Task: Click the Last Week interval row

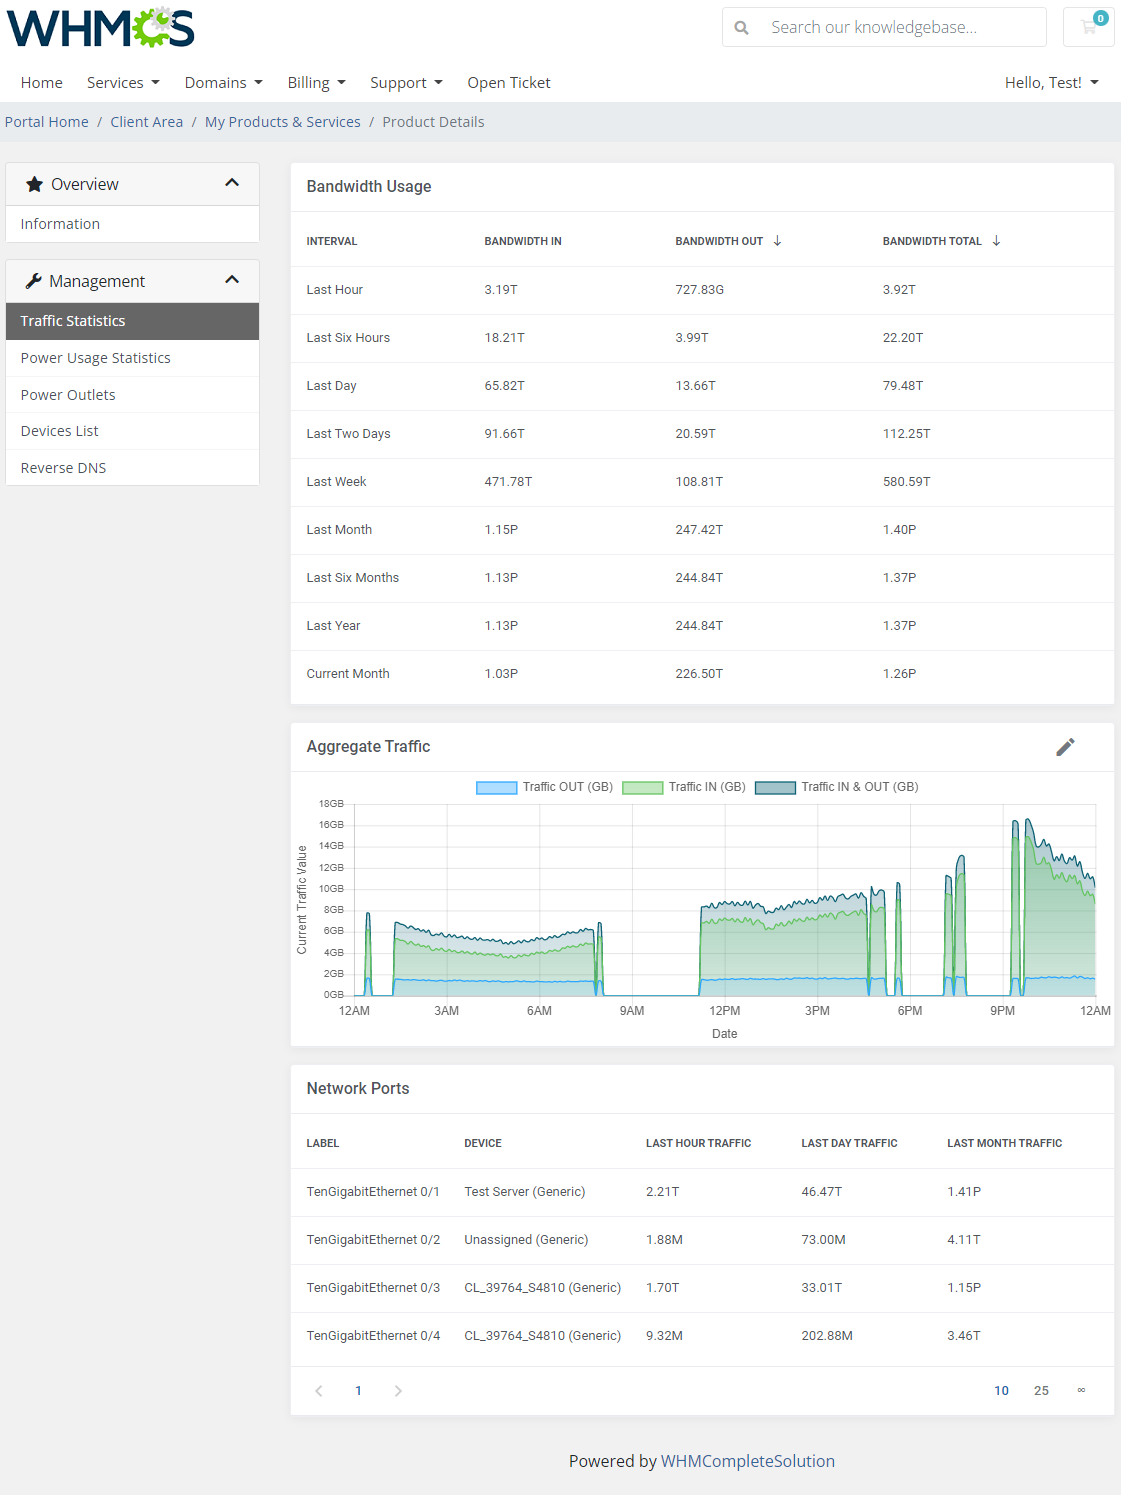Action: click(702, 482)
